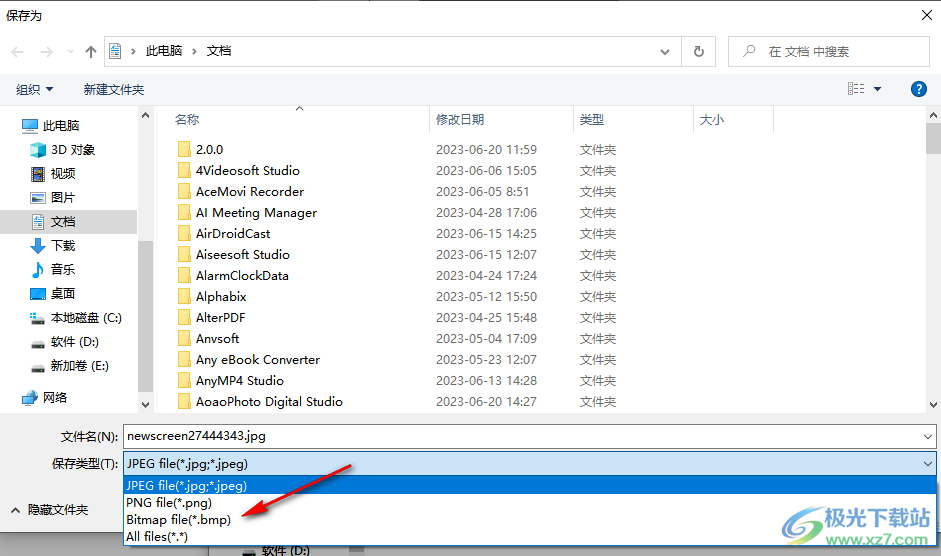941x556 pixels.
Task: Select the 2.0.0 folder icon
Action: coord(184,149)
